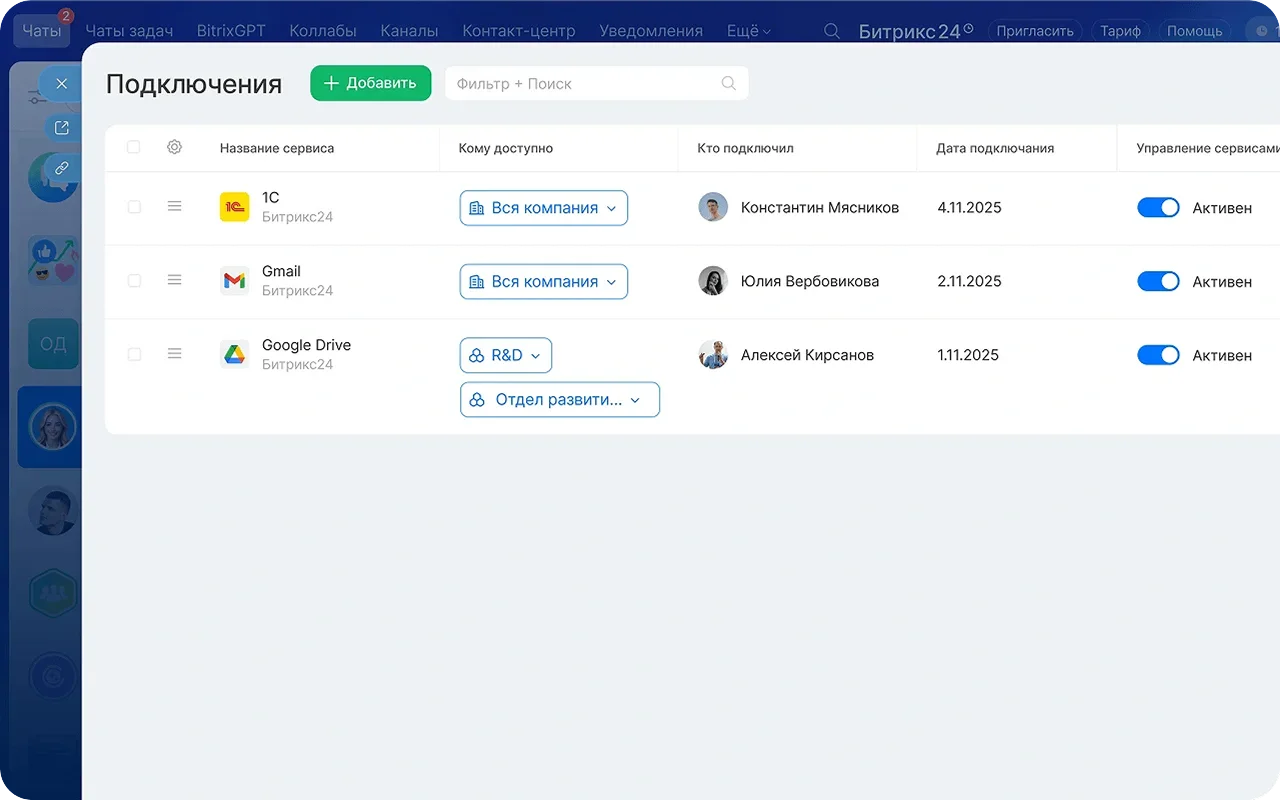Screen dimensions: 1280x800
Task: Click the Google Drive logo icon
Action: [234, 355]
